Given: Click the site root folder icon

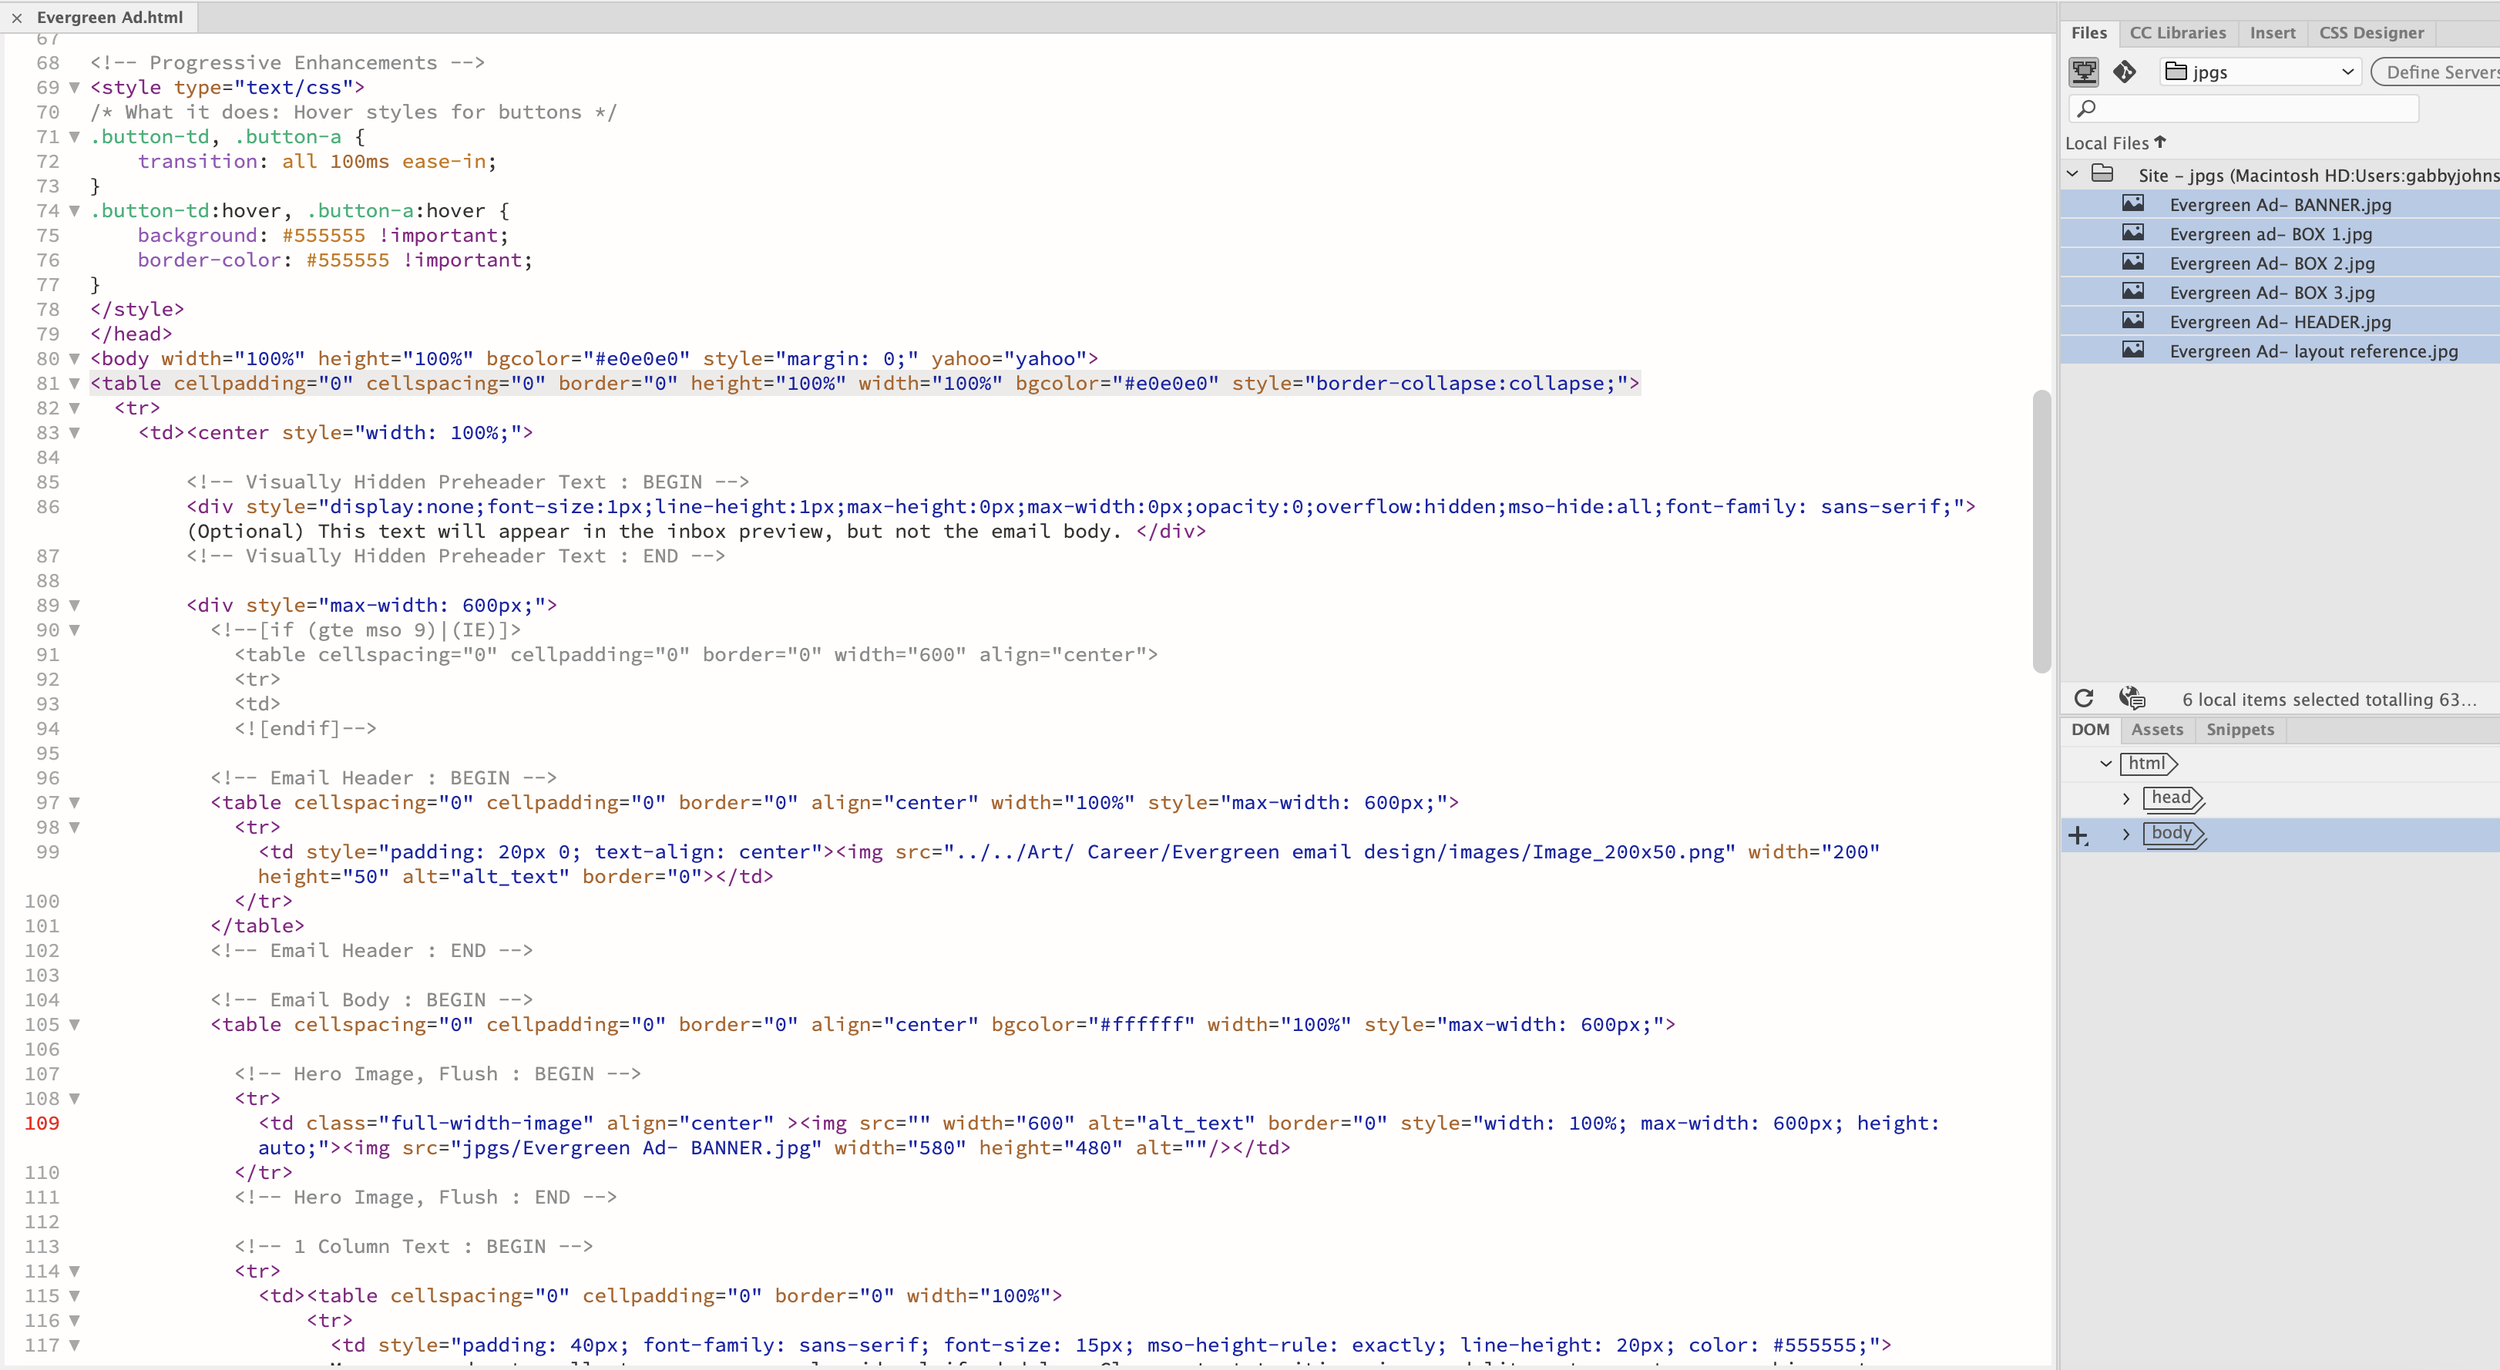Looking at the screenshot, I should pos(2103,174).
